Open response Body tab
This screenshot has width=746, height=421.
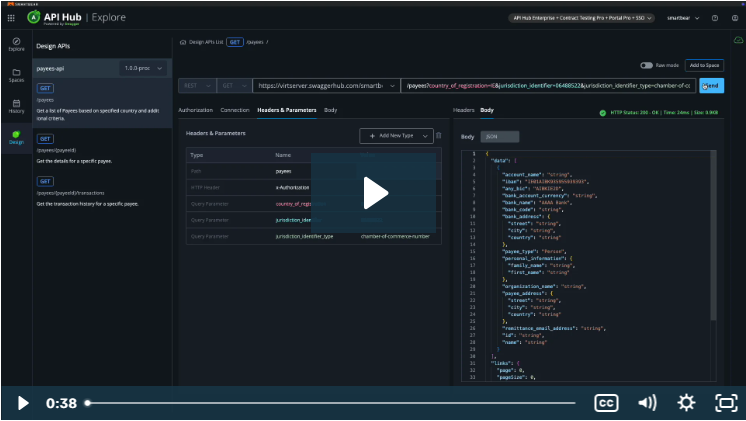[487, 110]
